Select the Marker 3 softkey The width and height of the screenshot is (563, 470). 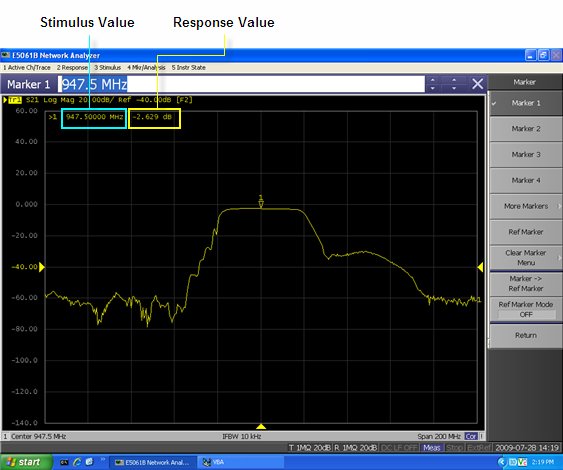[526, 155]
